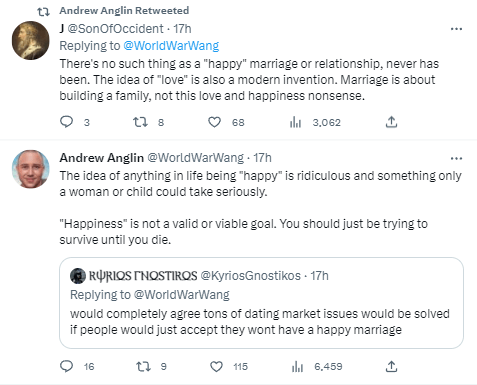
Task: Retweet the SonOfOccident post with 8 retweets
Action: click(x=140, y=122)
